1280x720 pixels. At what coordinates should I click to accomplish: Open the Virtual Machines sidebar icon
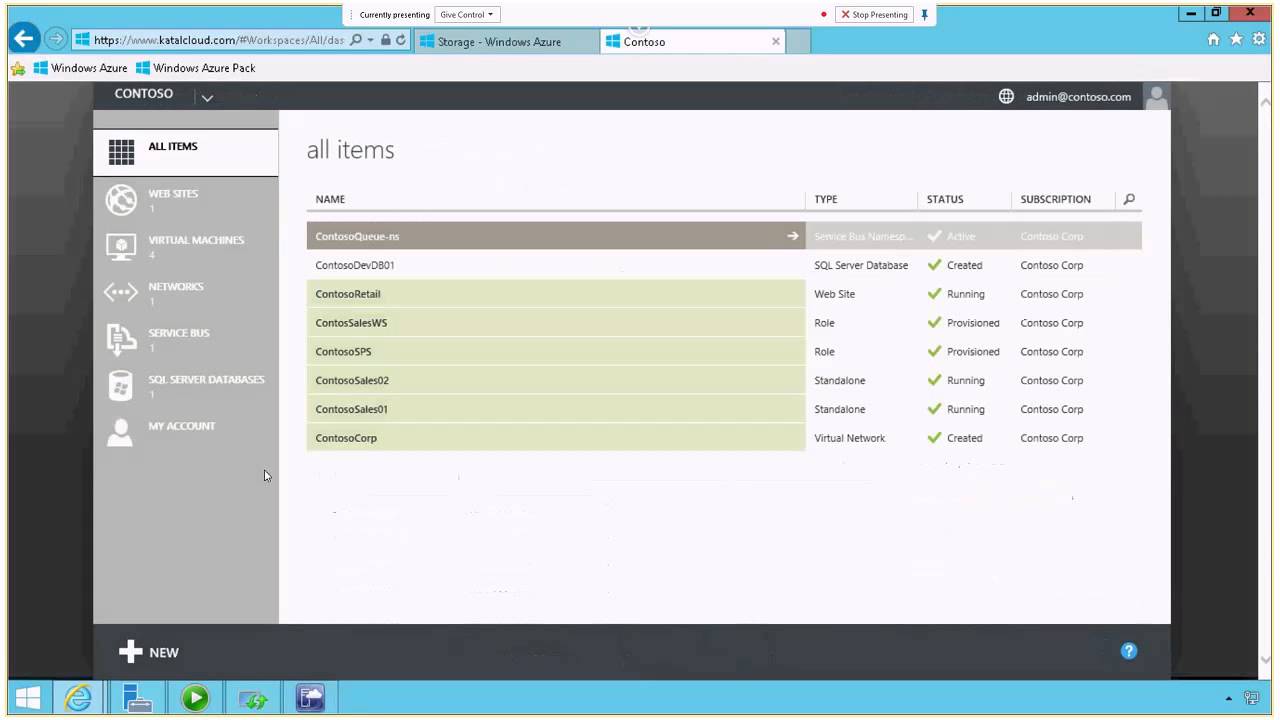coord(121,246)
